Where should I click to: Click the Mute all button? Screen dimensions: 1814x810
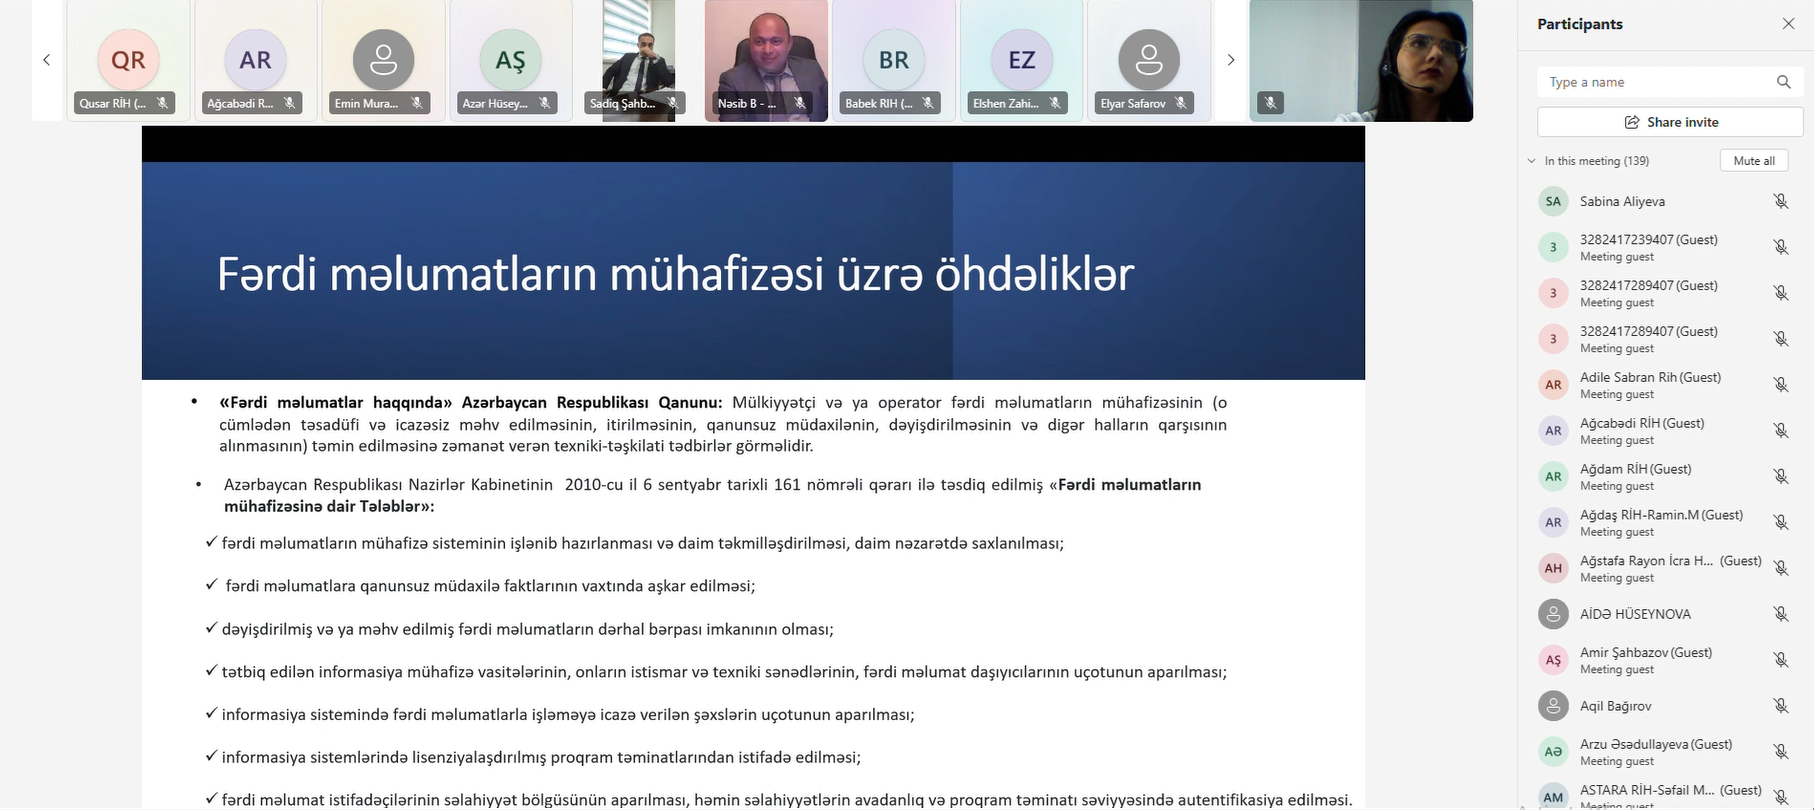click(x=1754, y=161)
